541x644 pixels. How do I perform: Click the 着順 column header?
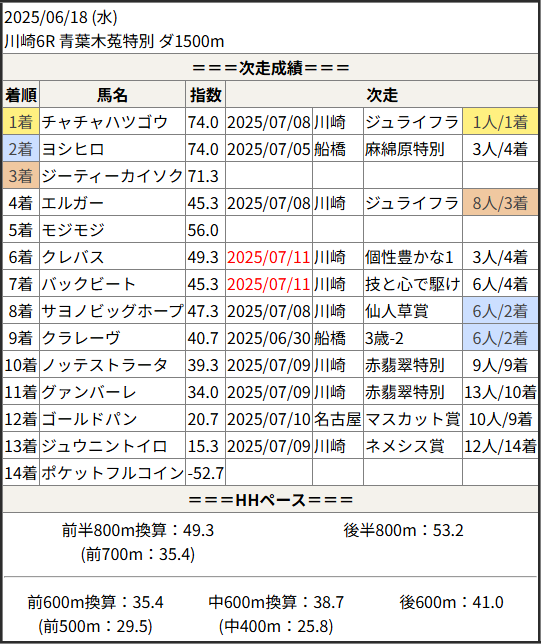(x=21, y=94)
